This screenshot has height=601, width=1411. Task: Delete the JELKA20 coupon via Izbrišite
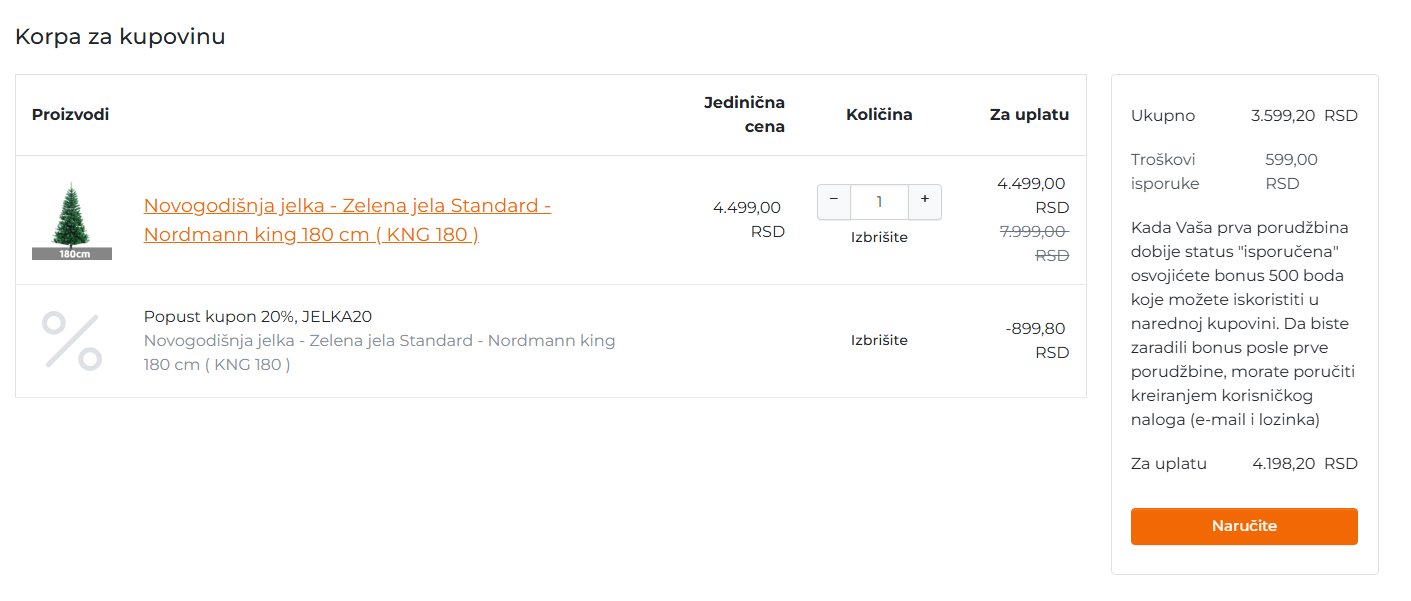879,340
